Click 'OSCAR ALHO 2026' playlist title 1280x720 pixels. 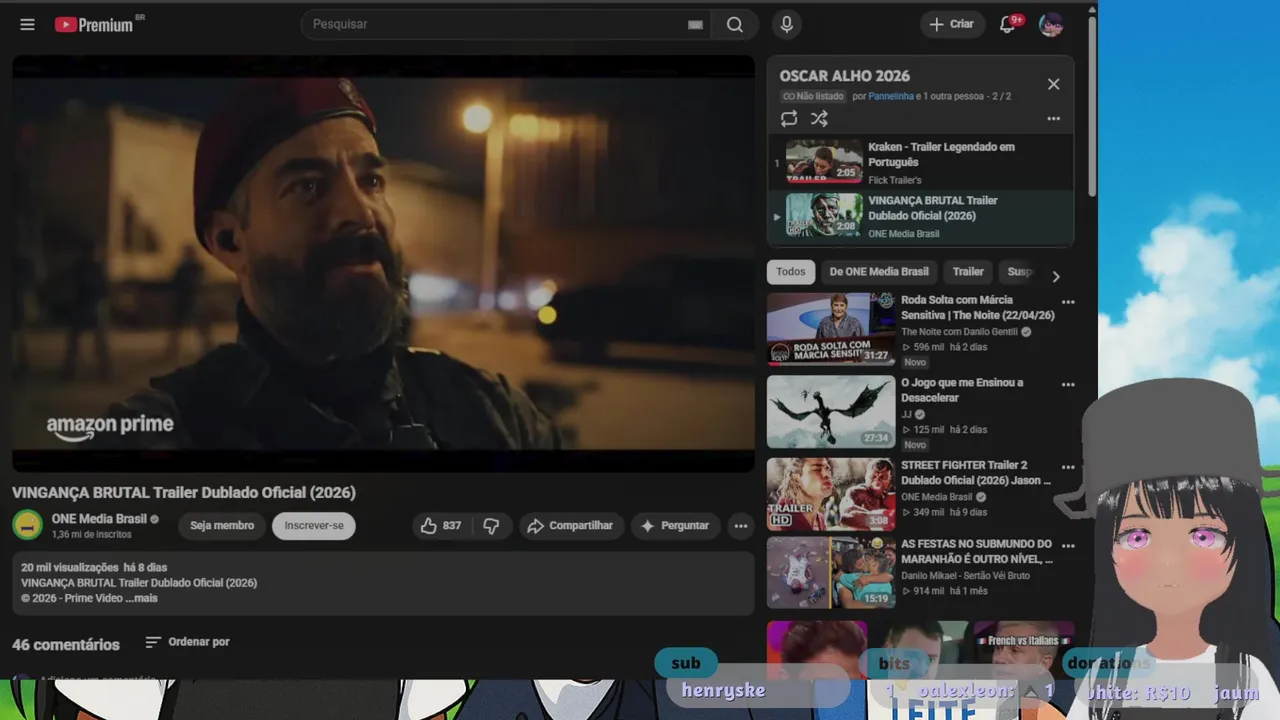pos(845,76)
